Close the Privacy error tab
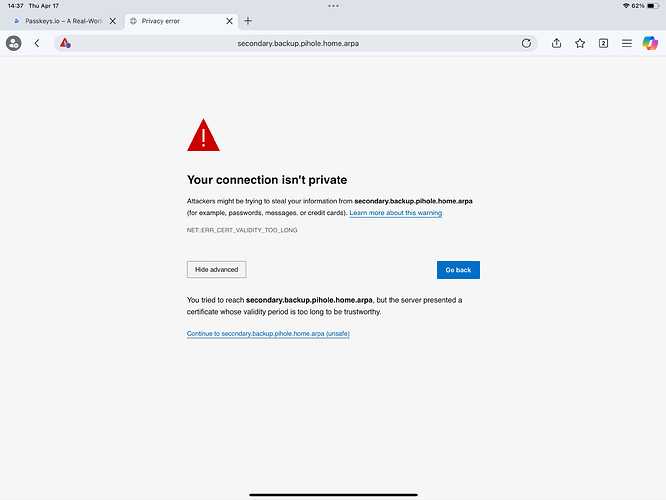666x500 pixels. 229,21
